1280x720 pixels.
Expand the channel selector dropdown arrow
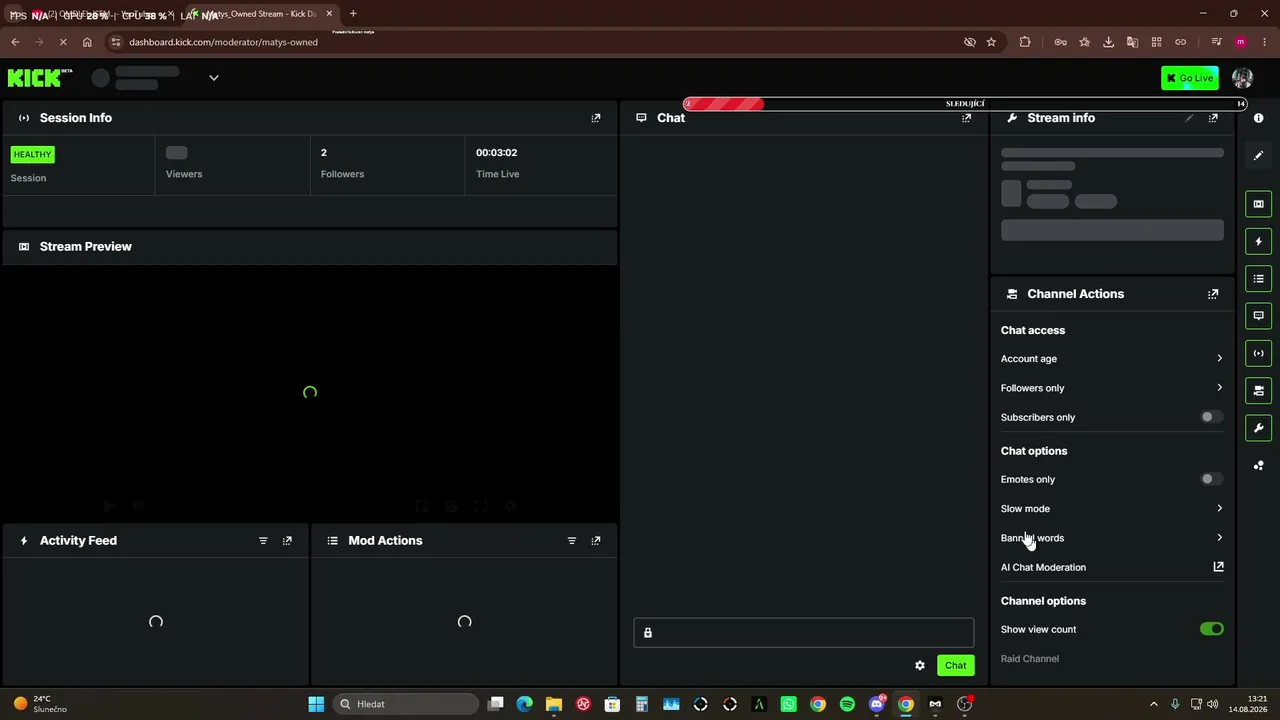tap(214, 78)
